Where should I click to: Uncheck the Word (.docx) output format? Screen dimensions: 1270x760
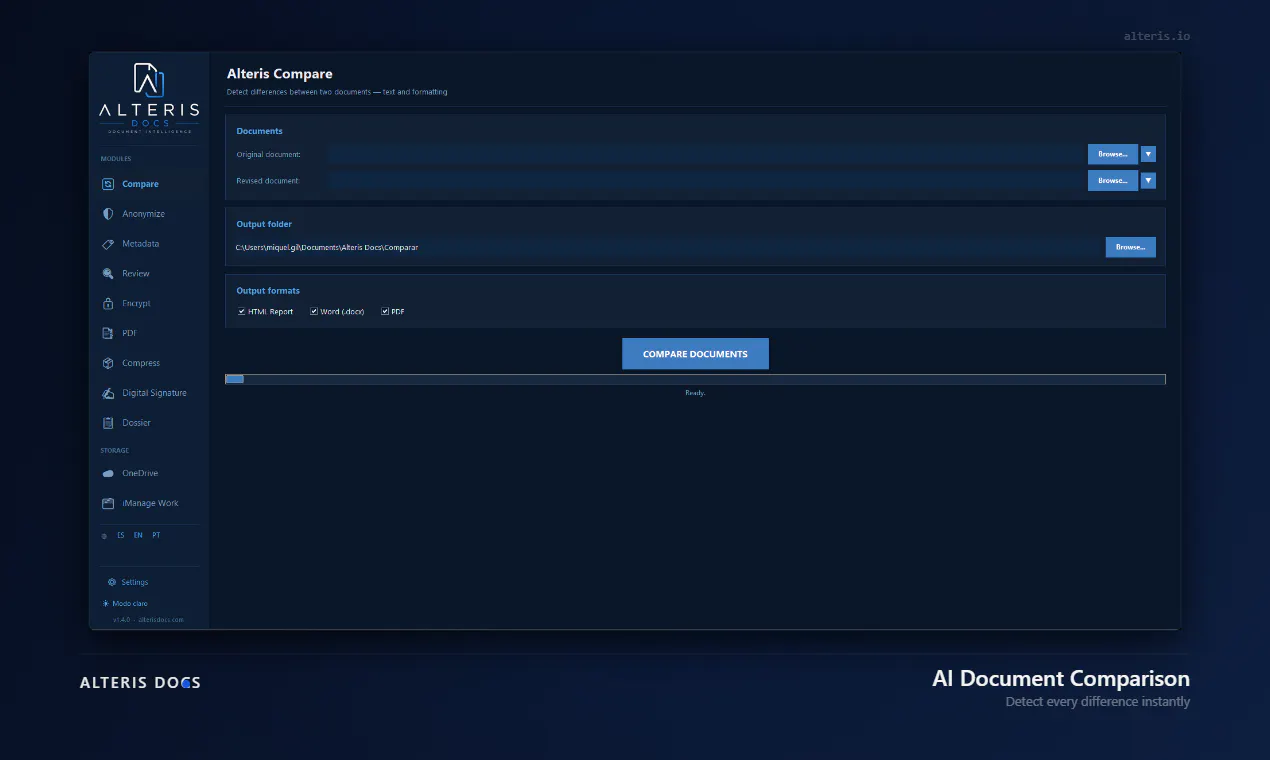(314, 312)
